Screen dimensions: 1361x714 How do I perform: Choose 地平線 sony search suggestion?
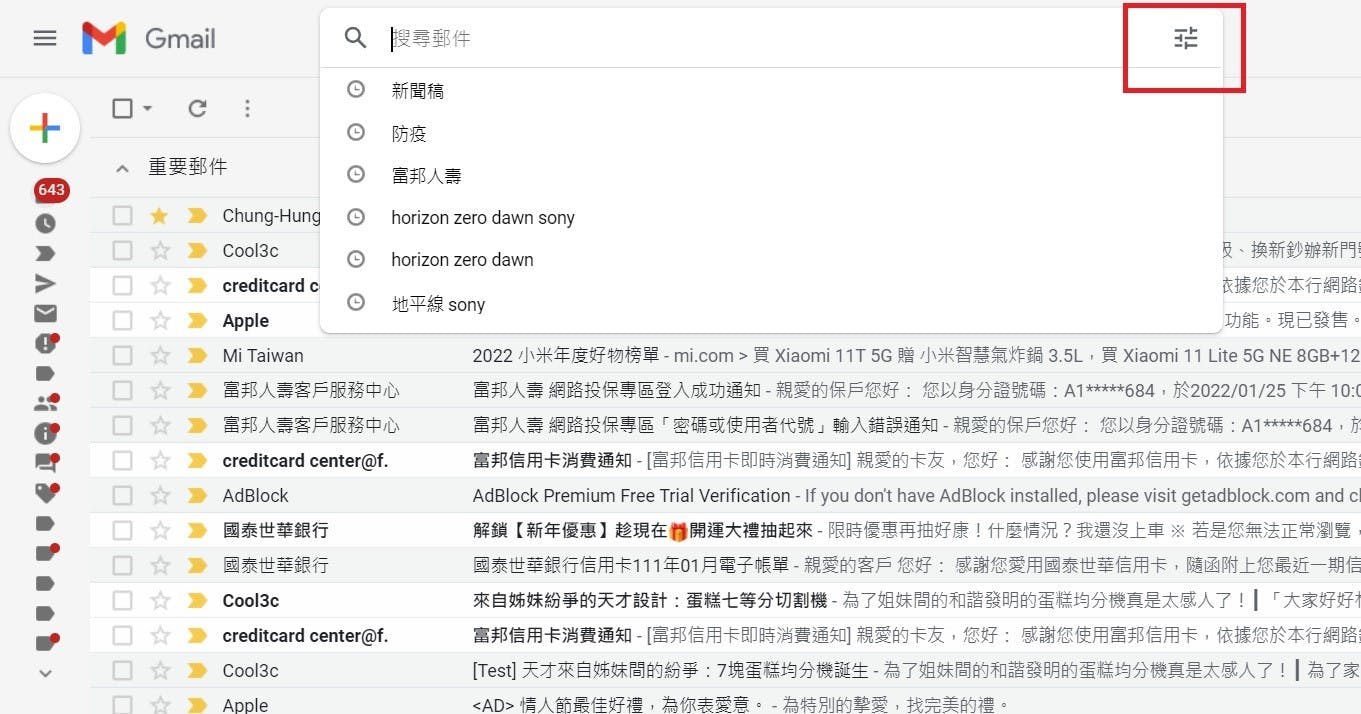coord(771,304)
